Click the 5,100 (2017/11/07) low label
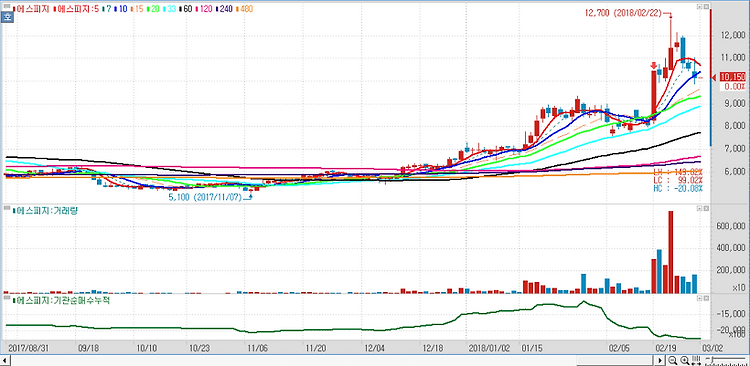The image size is (750, 366). (x=205, y=197)
